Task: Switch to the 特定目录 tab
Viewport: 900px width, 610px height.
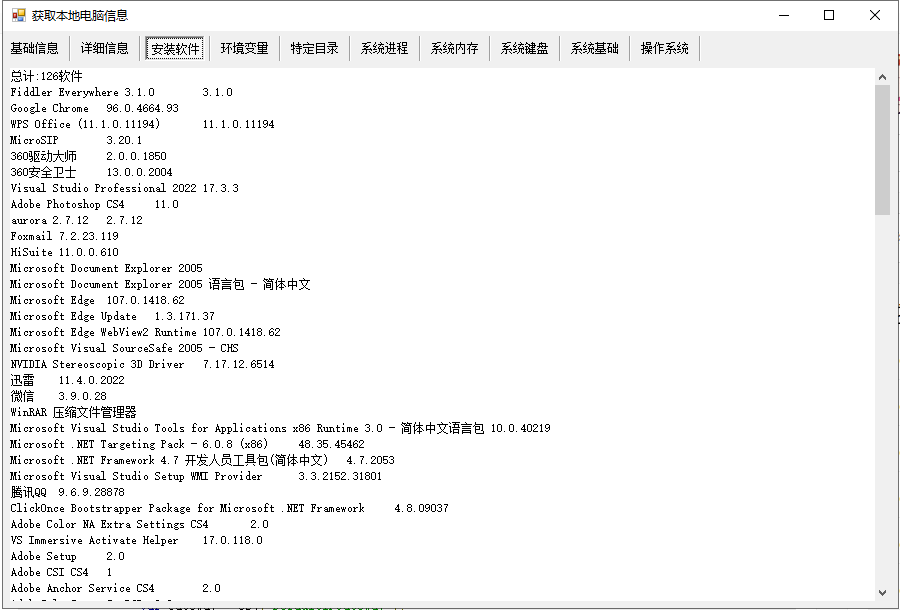Action: click(315, 48)
